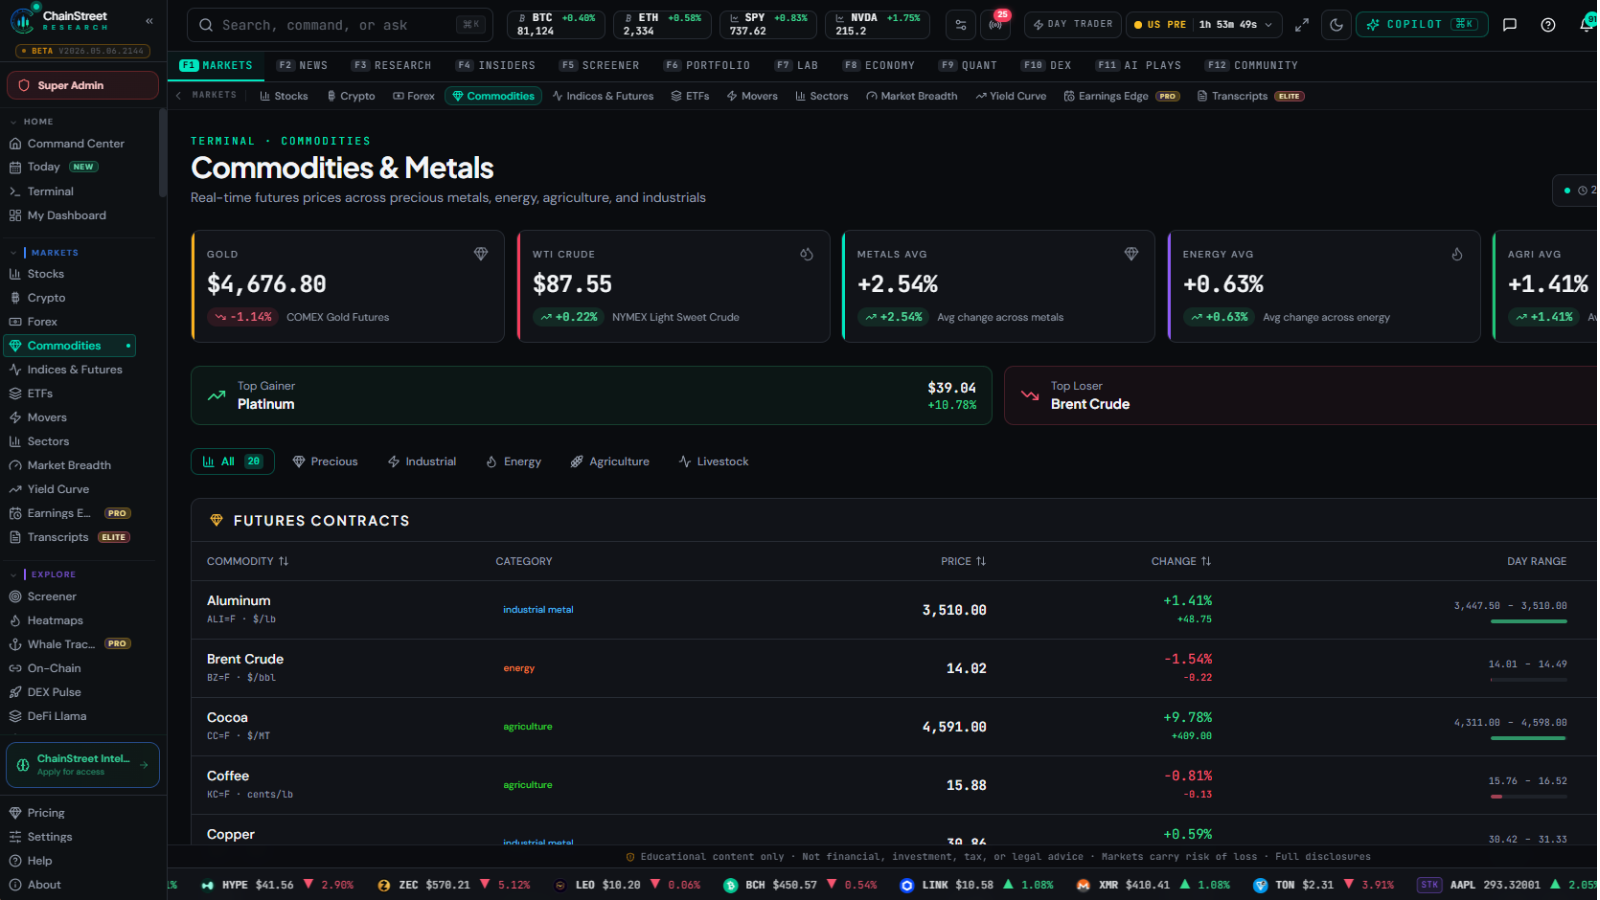Image resolution: width=1600 pixels, height=900 pixels.
Task: Open Market Breadth sub-tab
Action: 912,96
